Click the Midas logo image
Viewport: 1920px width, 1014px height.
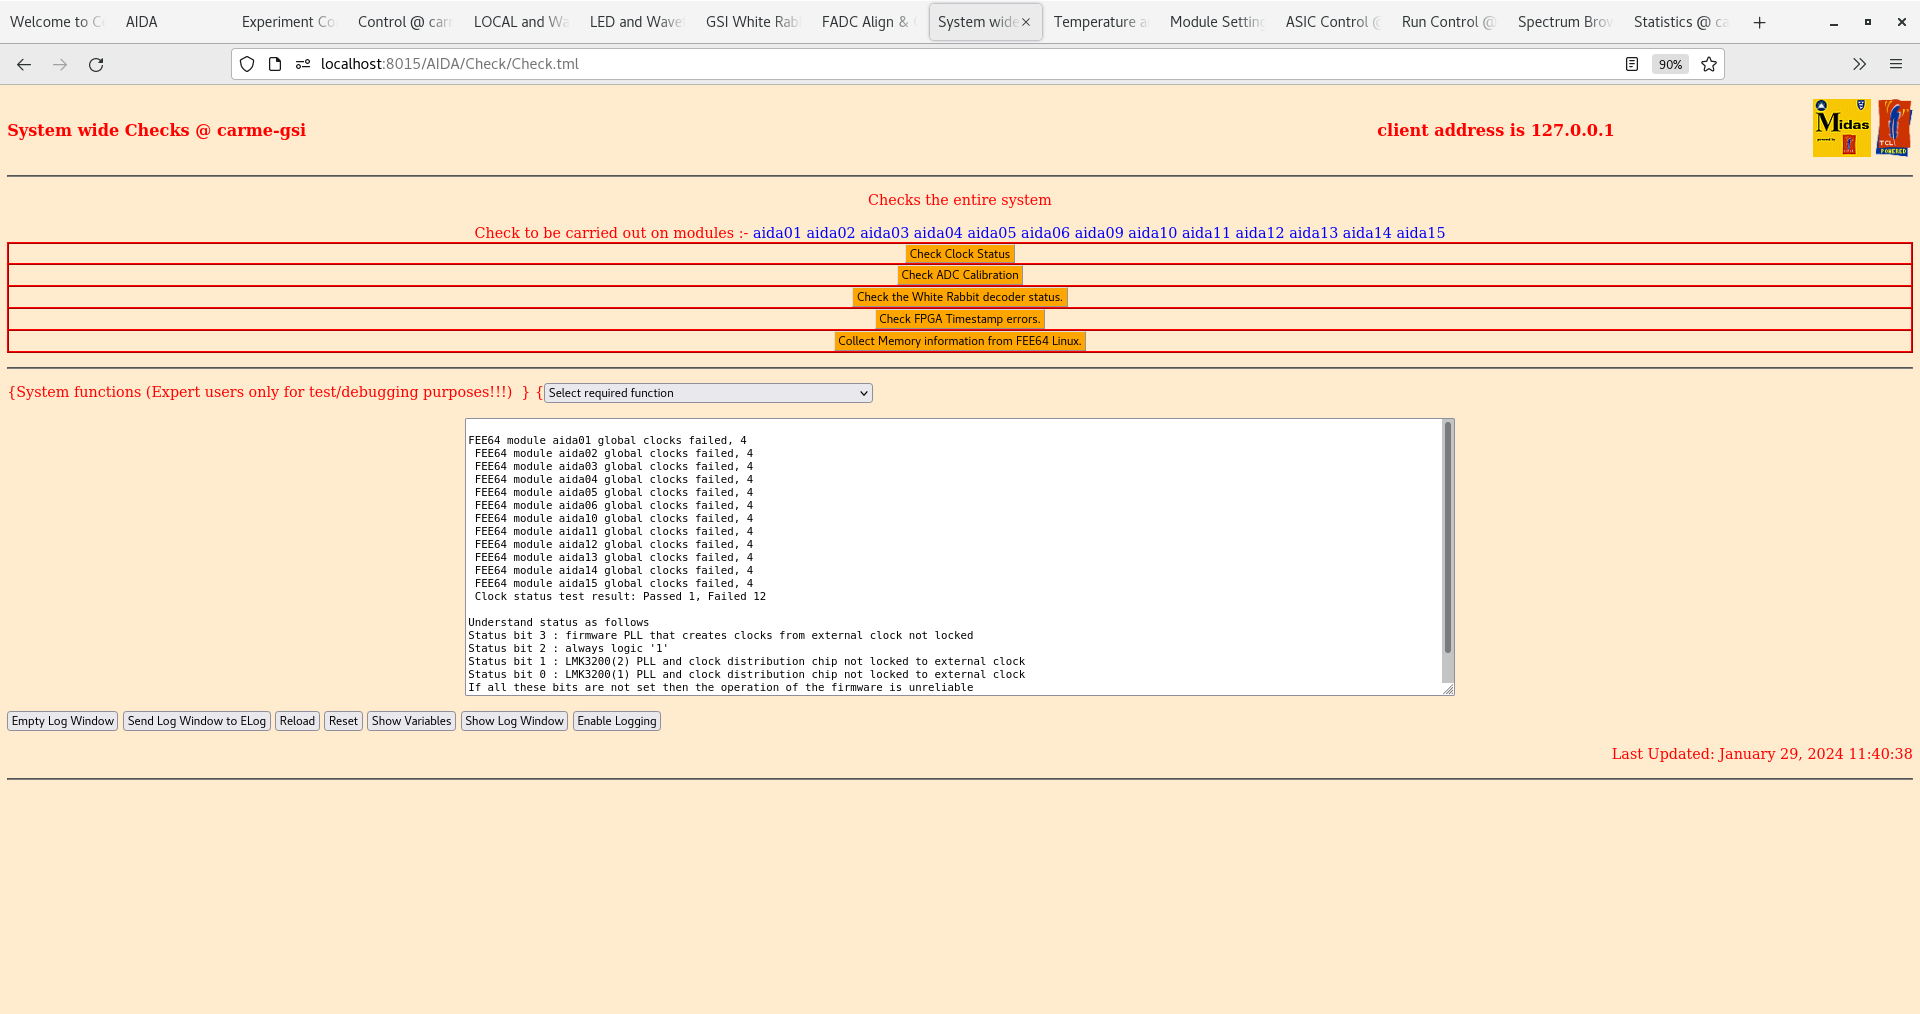point(1840,127)
